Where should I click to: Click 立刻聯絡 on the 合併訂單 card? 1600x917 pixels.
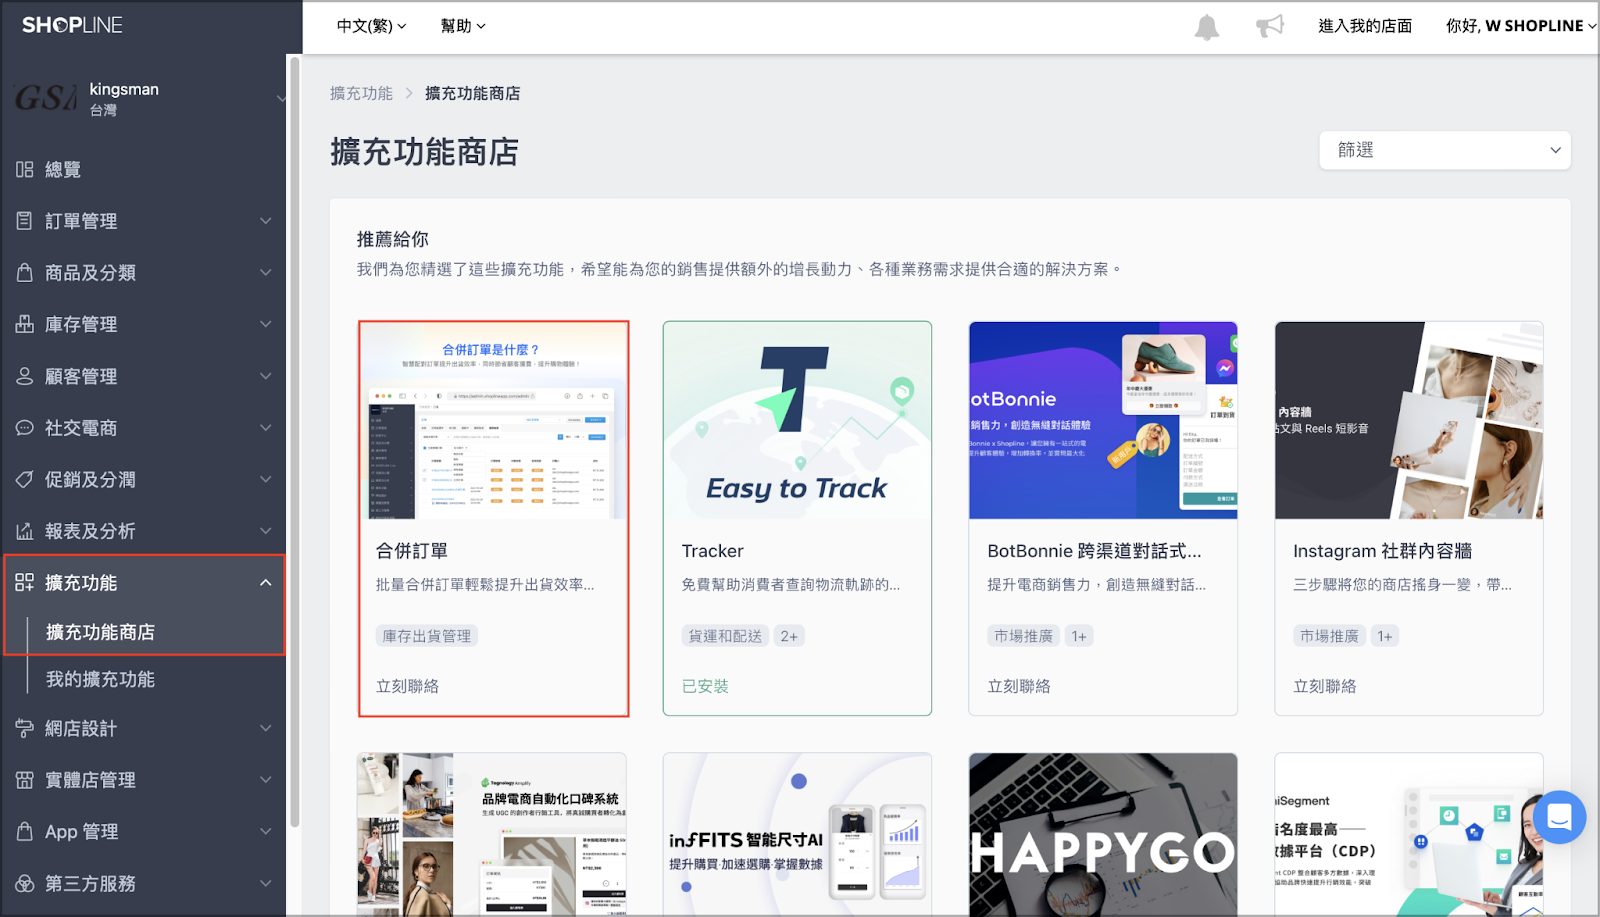point(407,686)
